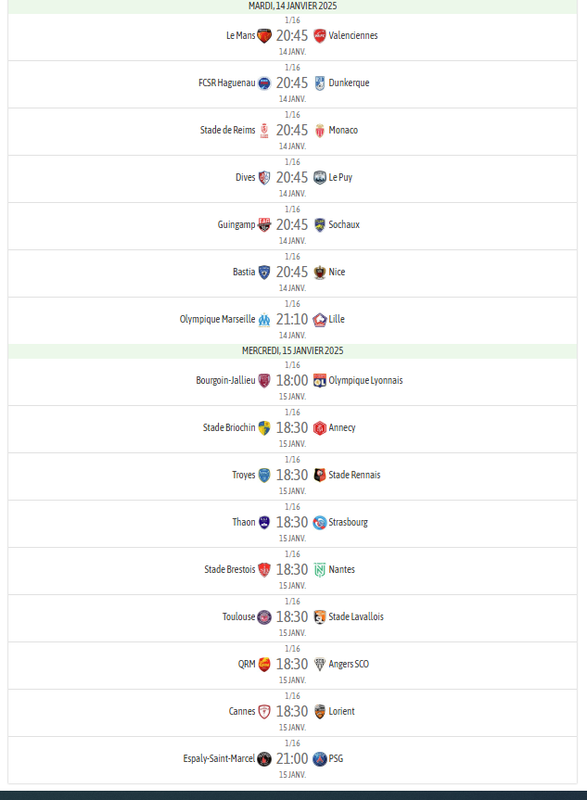Click the Valenciennes club crest
The image size is (587, 800).
coord(320,36)
